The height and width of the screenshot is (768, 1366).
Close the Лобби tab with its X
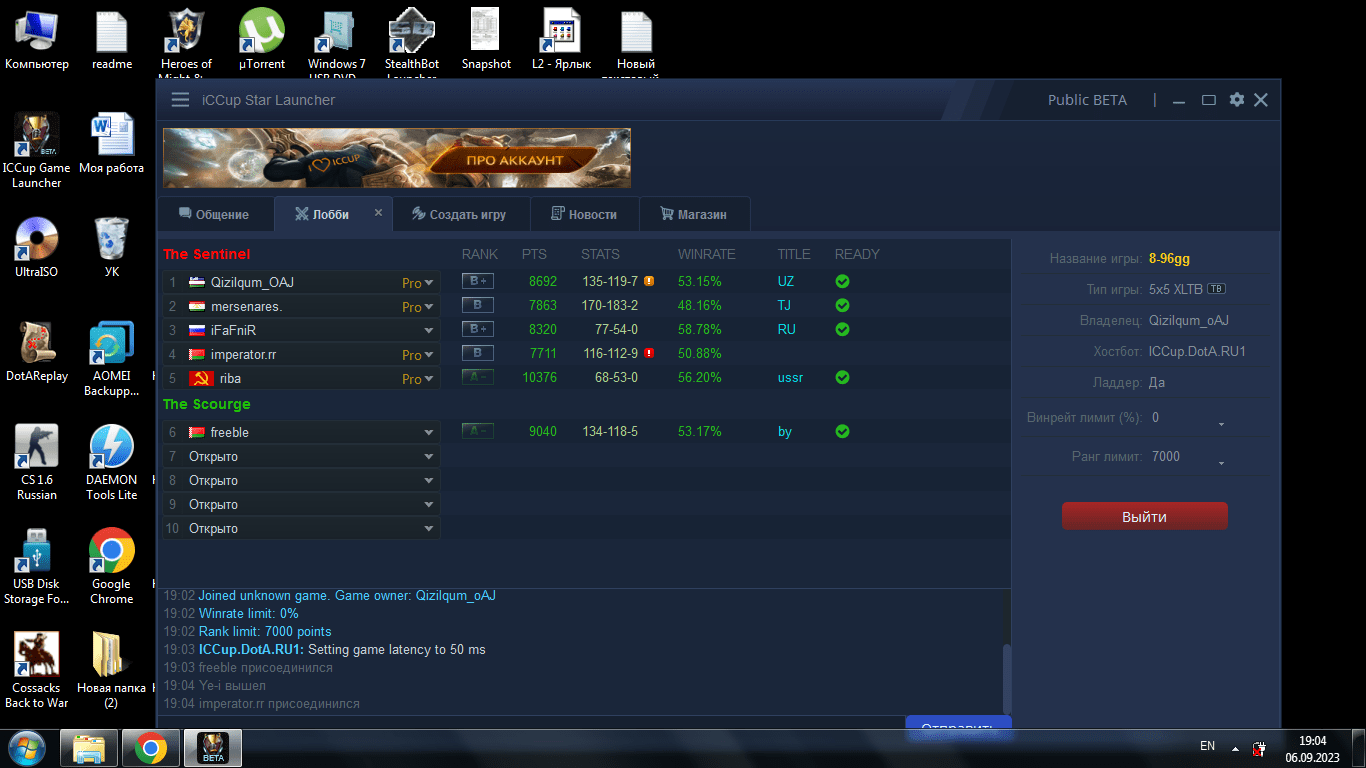(378, 213)
